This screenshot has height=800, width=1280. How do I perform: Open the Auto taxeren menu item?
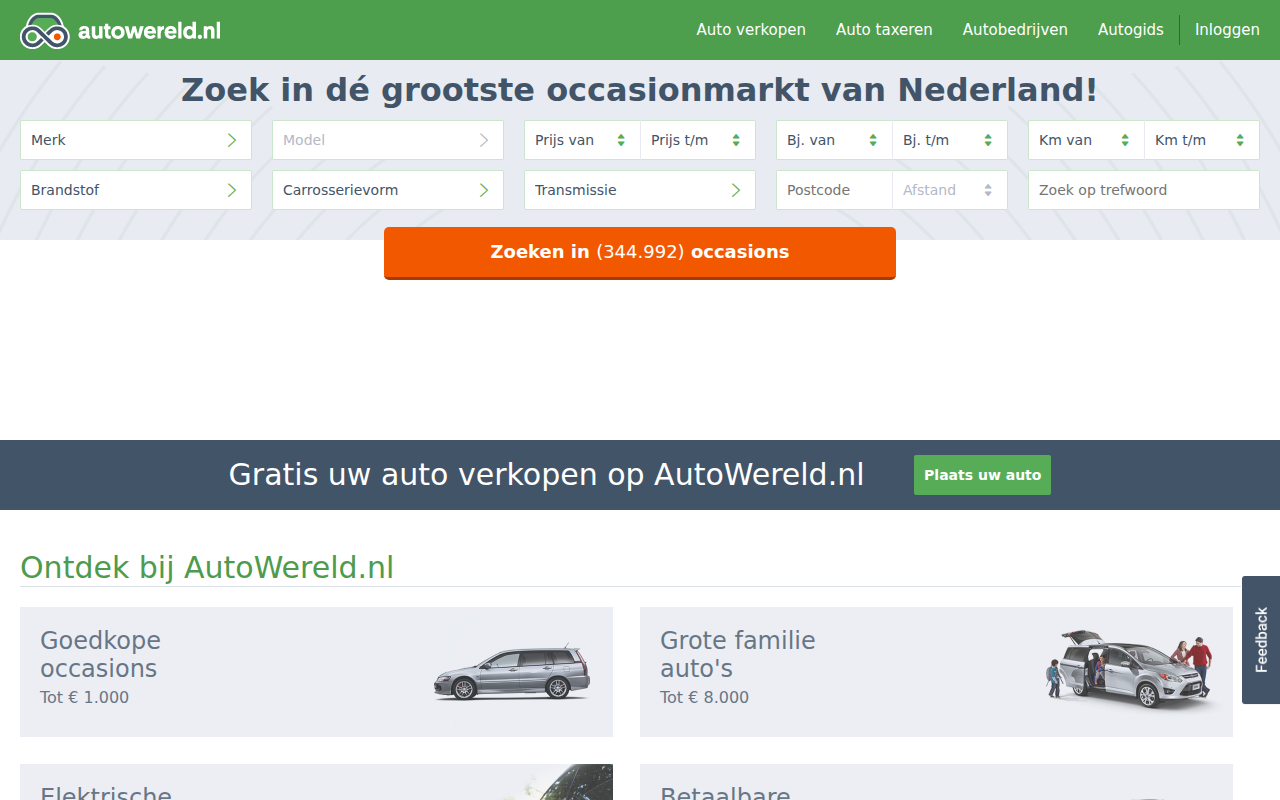(x=884, y=30)
